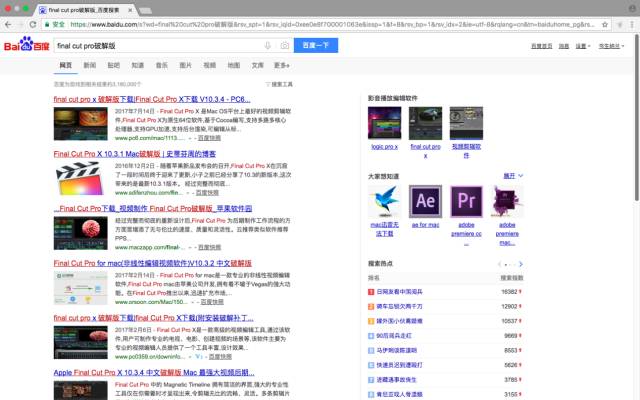Open 'final cut pro x 破解版下载 V10.3.4 - PC6' result

152,99
